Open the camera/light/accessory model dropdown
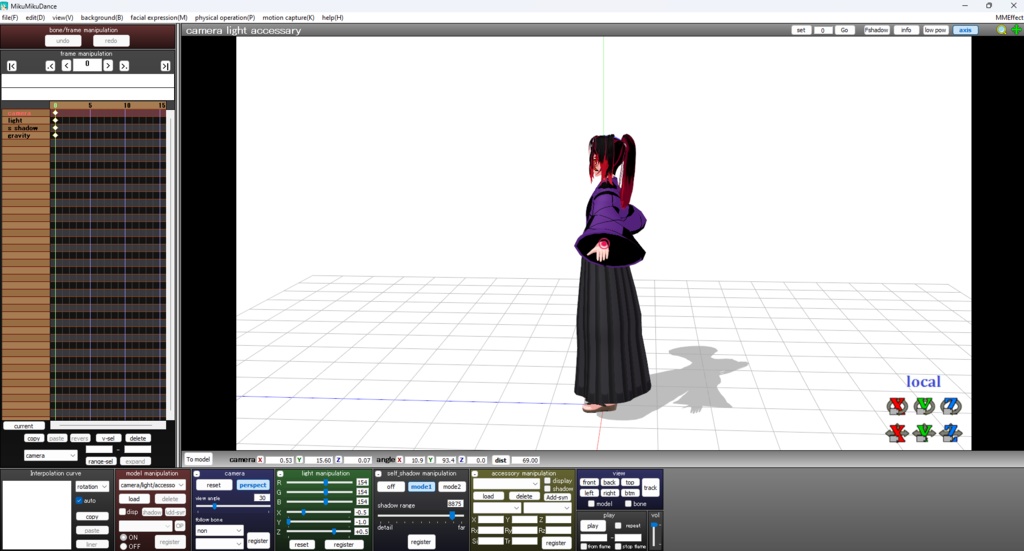The image size is (1024, 551). [152, 485]
